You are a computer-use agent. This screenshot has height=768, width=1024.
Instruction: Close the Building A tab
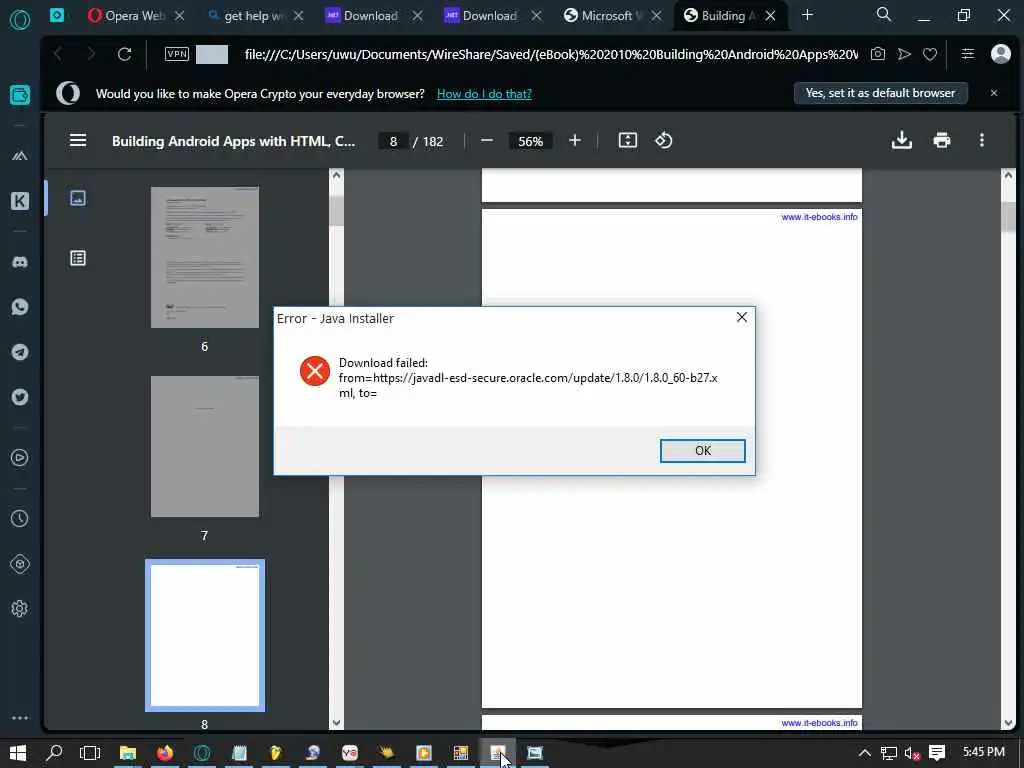pyautogui.click(x=771, y=16)
